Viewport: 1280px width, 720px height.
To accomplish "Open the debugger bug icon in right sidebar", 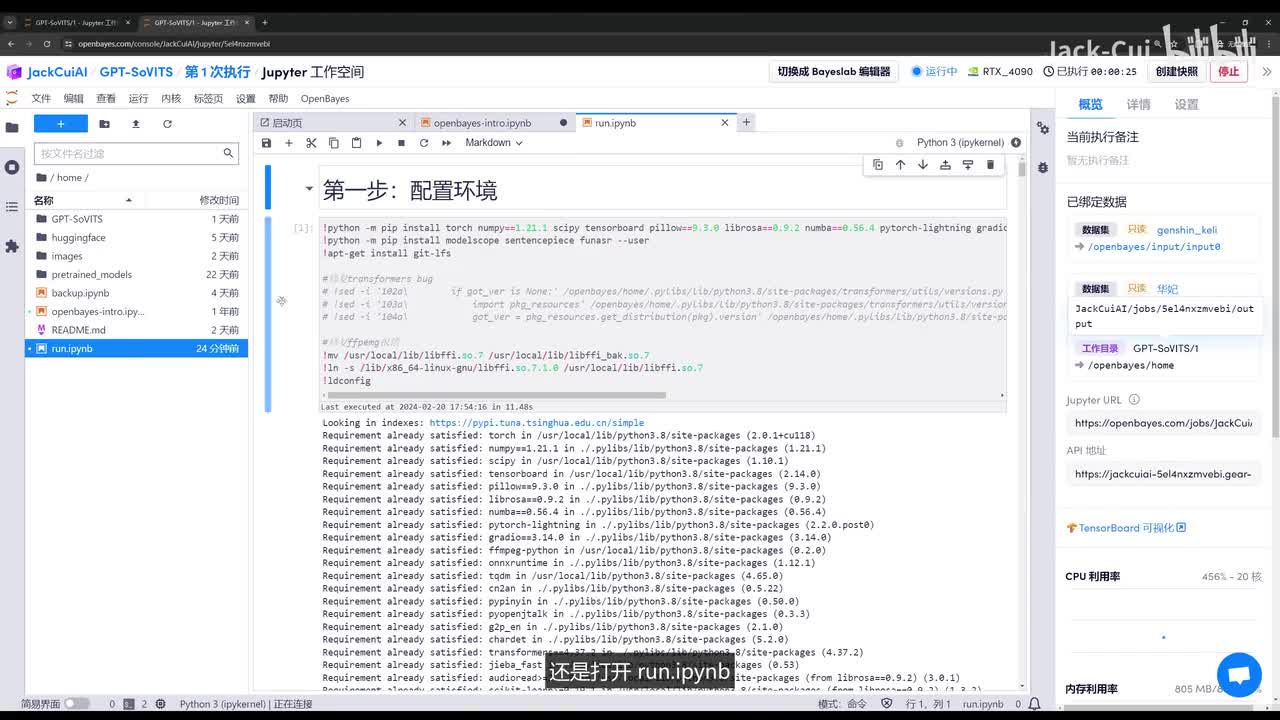I will point(1043,168).
